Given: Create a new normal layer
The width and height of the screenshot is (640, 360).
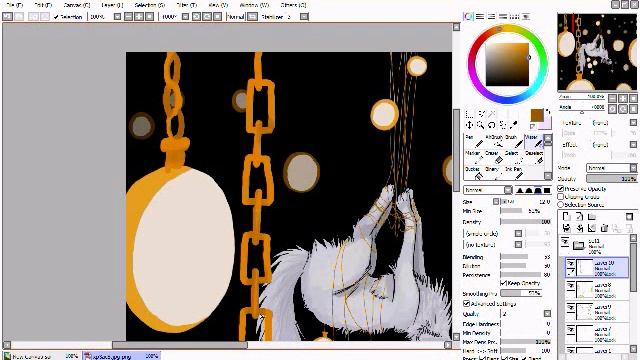Looking at the screenshot, I should (567, 216).
